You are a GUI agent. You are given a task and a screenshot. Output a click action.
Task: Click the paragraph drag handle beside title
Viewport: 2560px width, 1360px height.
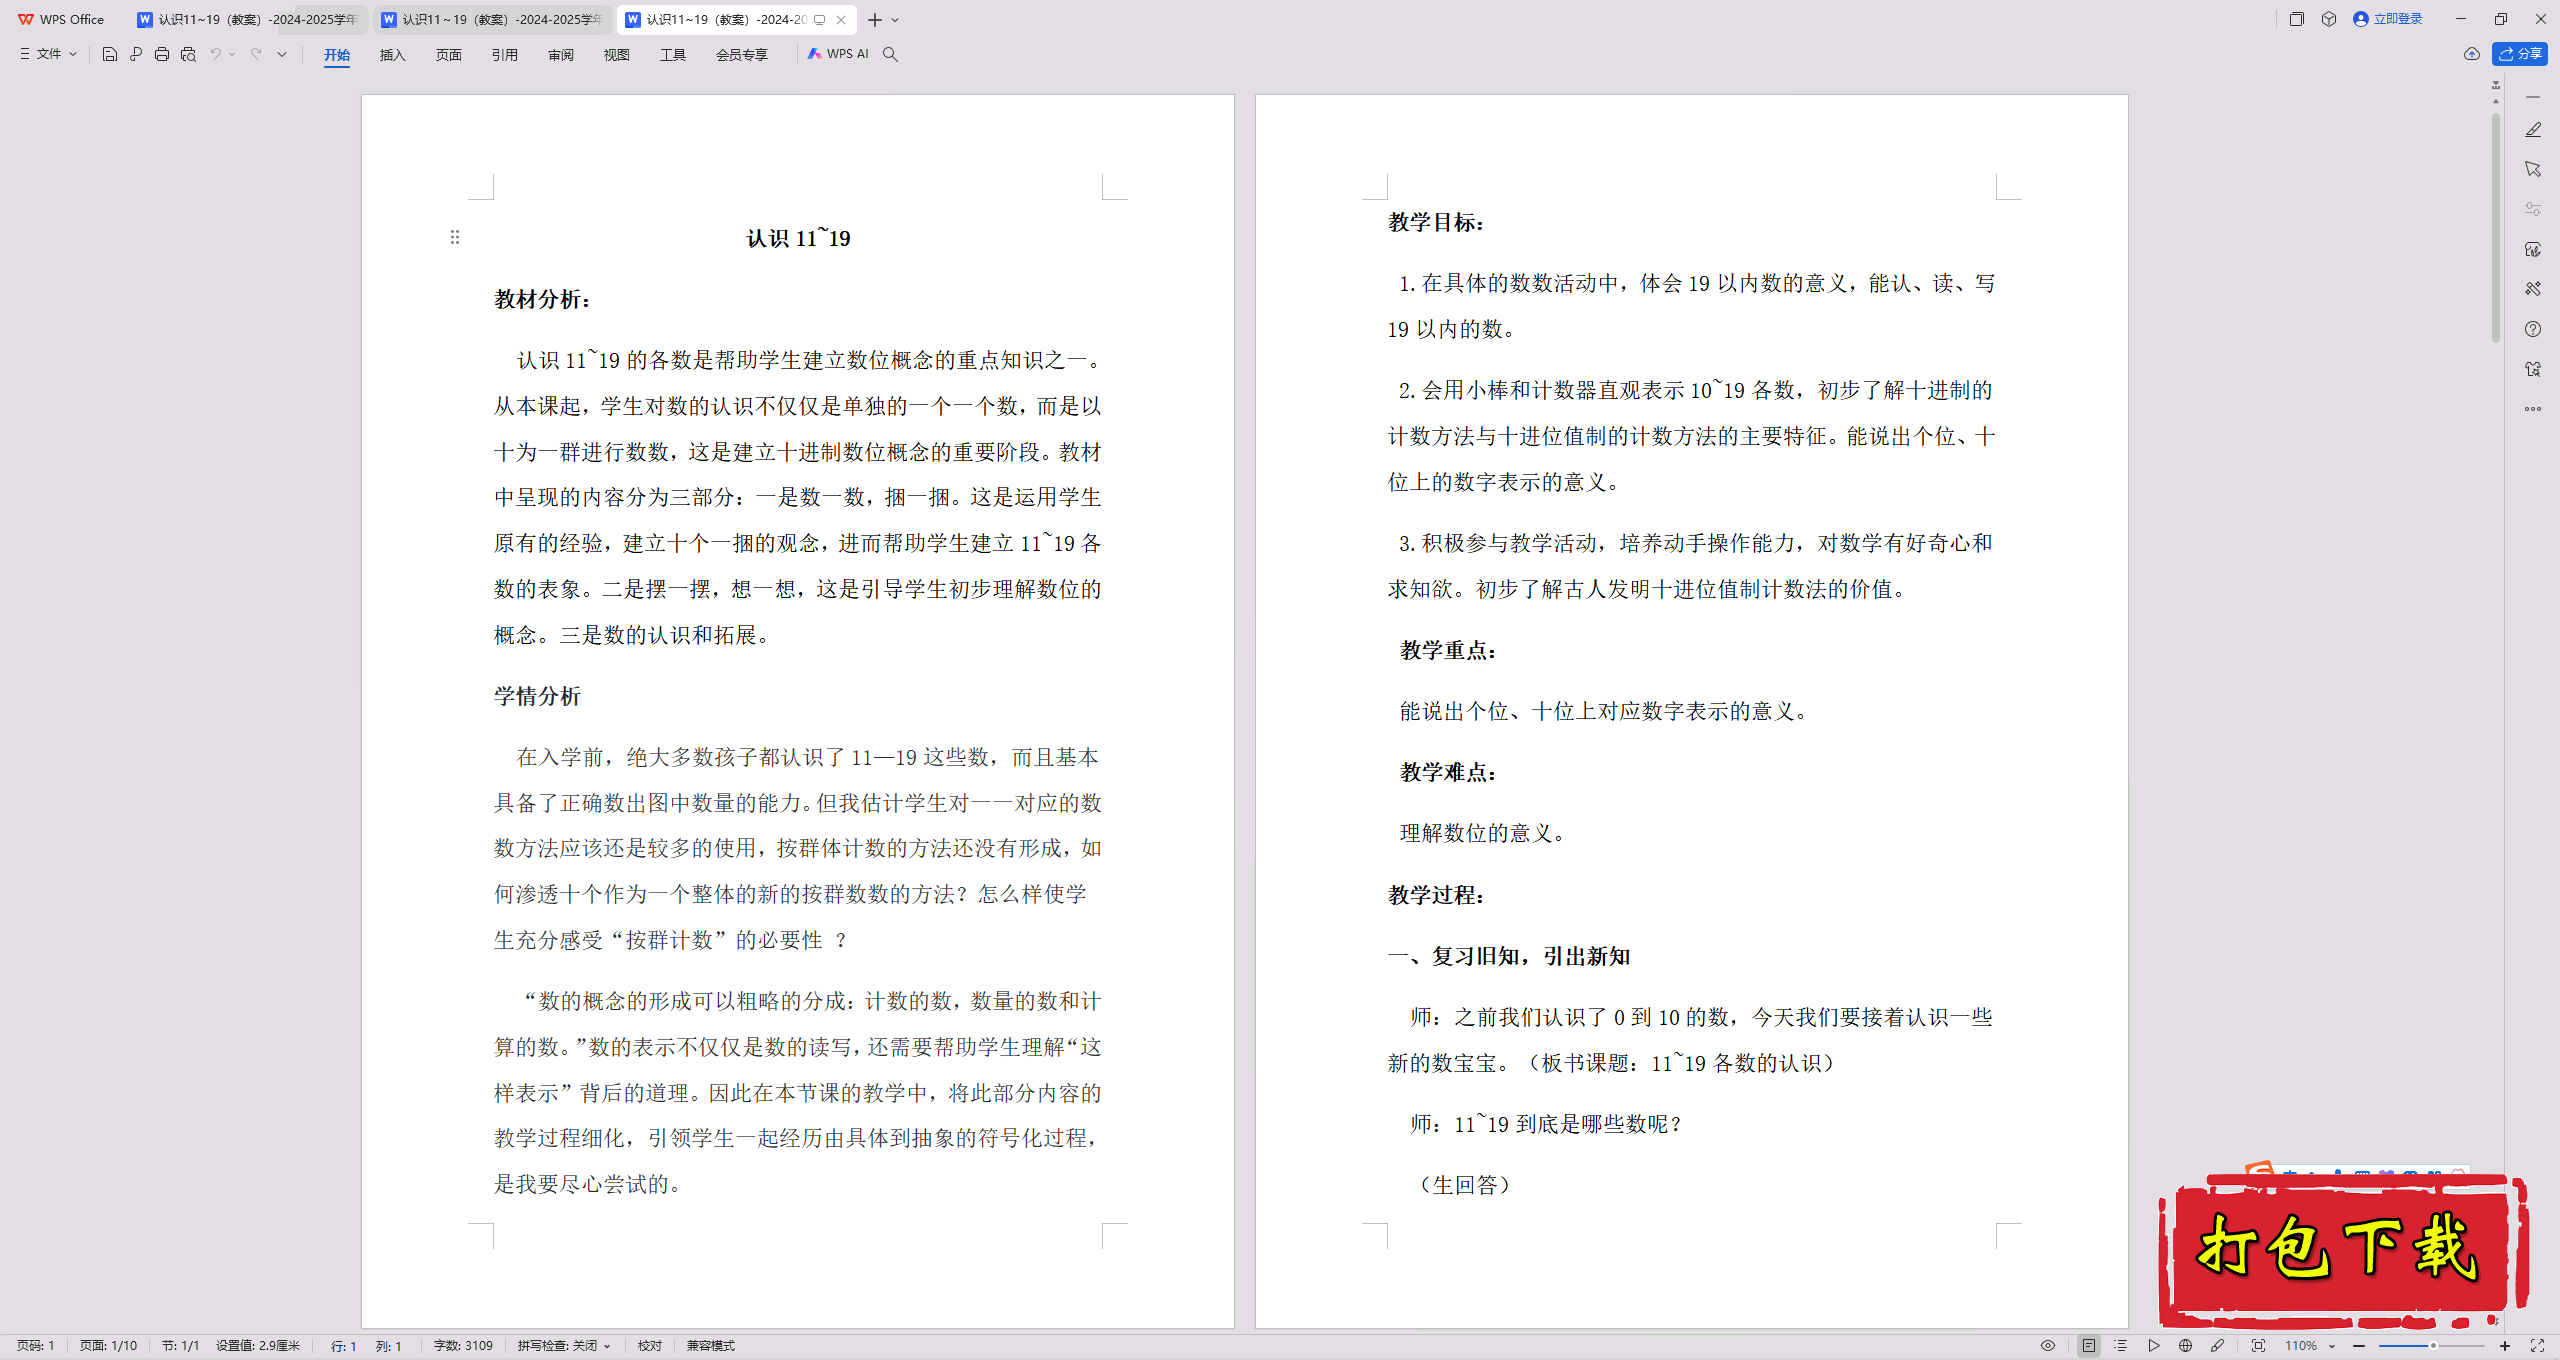455,237
